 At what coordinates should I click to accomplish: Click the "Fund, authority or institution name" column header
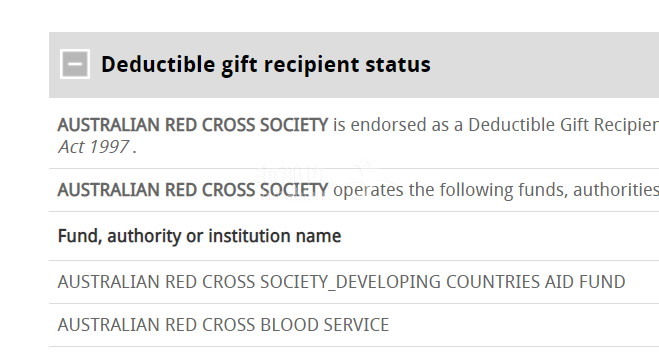click(199, 236)
